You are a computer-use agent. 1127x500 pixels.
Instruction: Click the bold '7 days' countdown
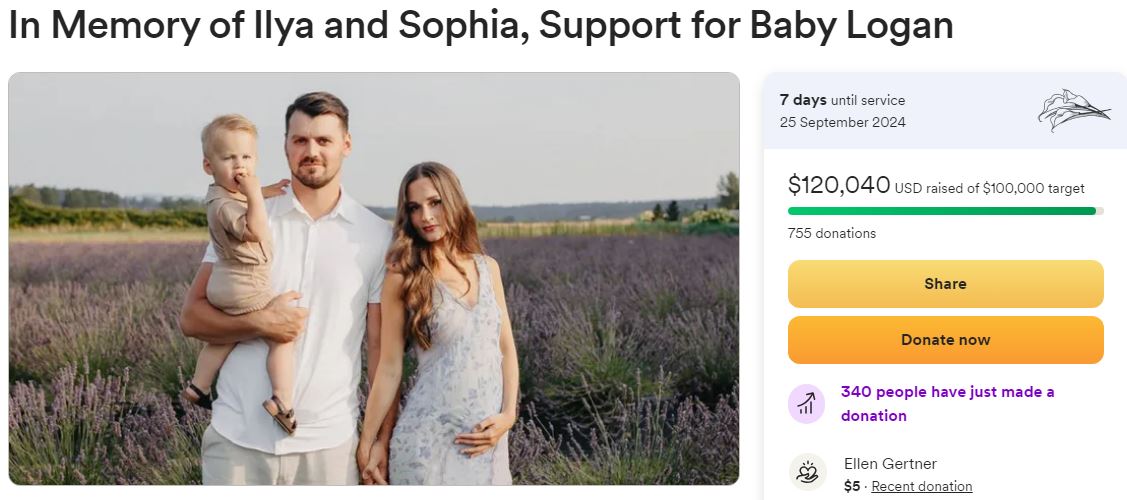(x=803, y=100)
